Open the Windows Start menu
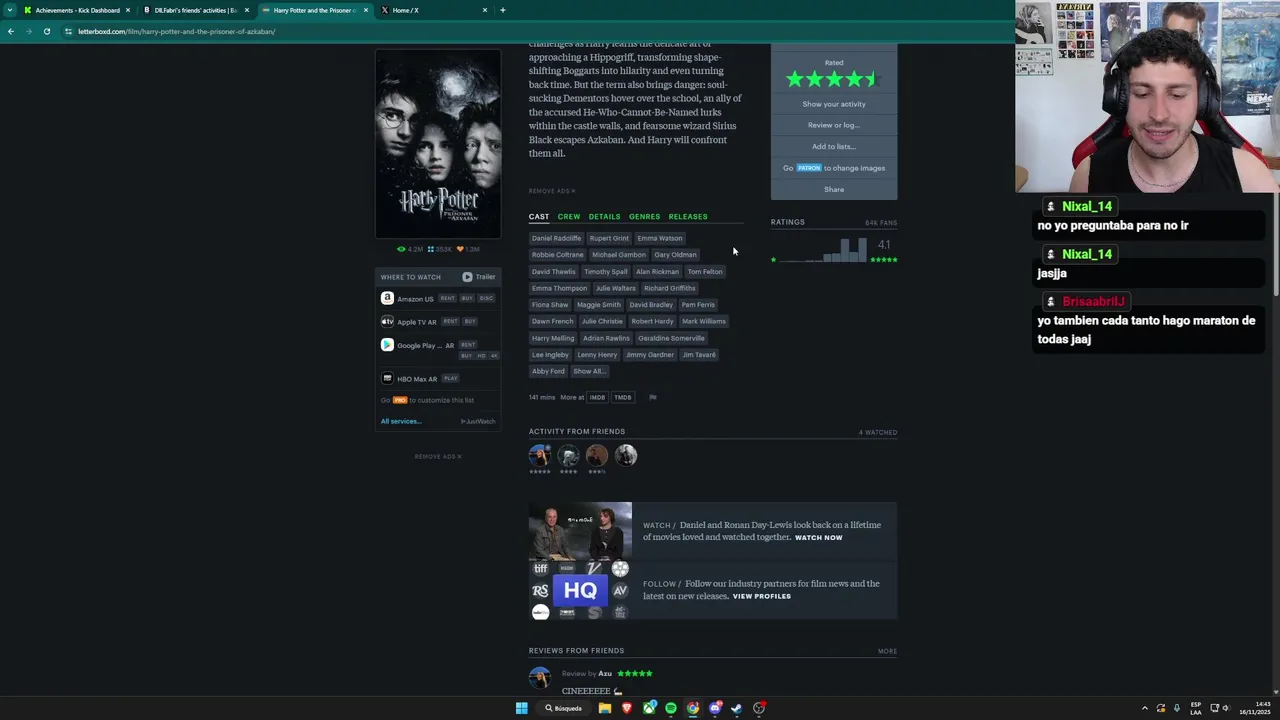This screenshot has height=720, width=1280. 521,708
